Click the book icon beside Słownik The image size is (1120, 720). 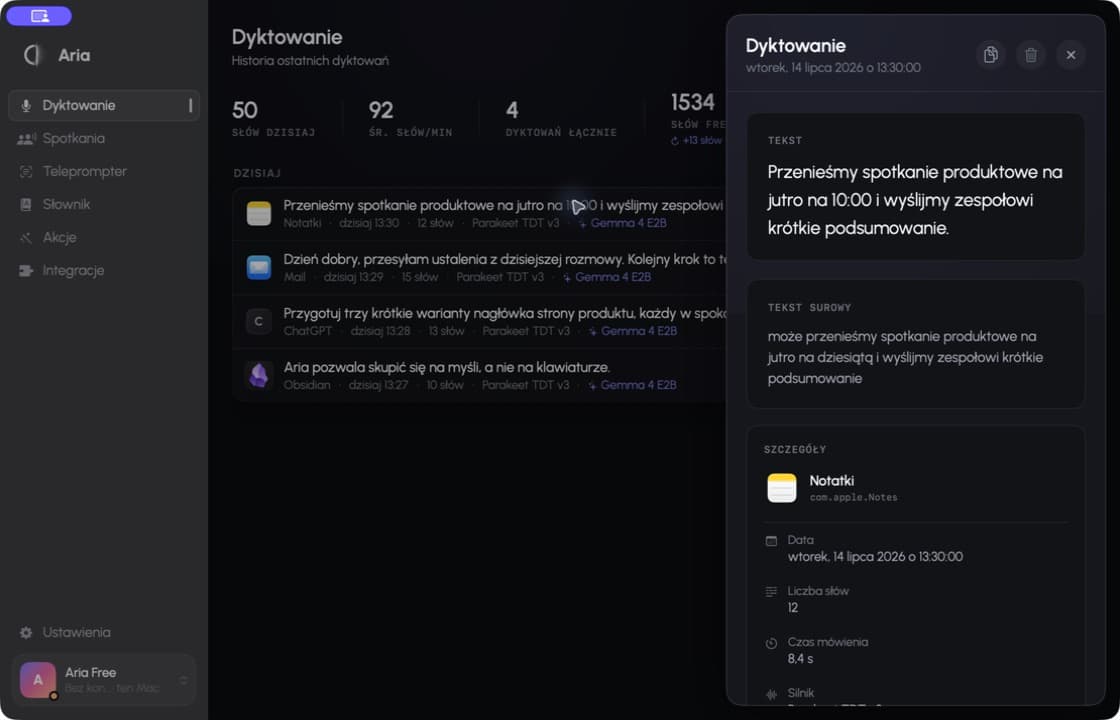(26, 204)
